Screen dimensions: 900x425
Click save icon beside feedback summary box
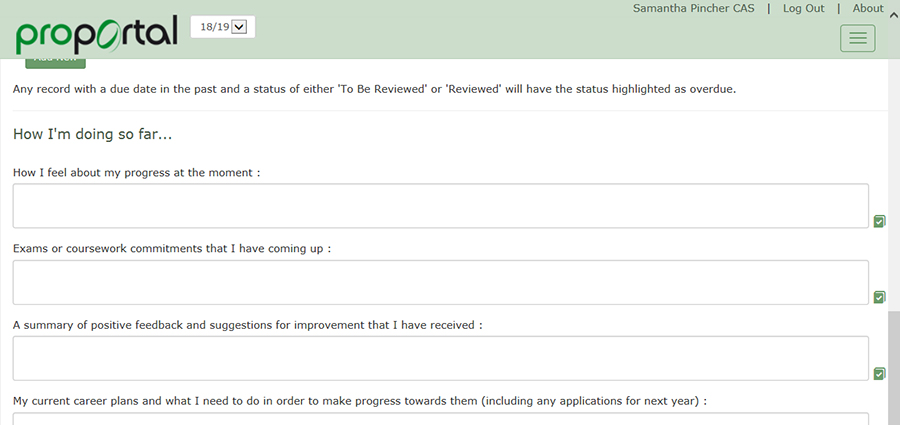[x=879, y=373]
